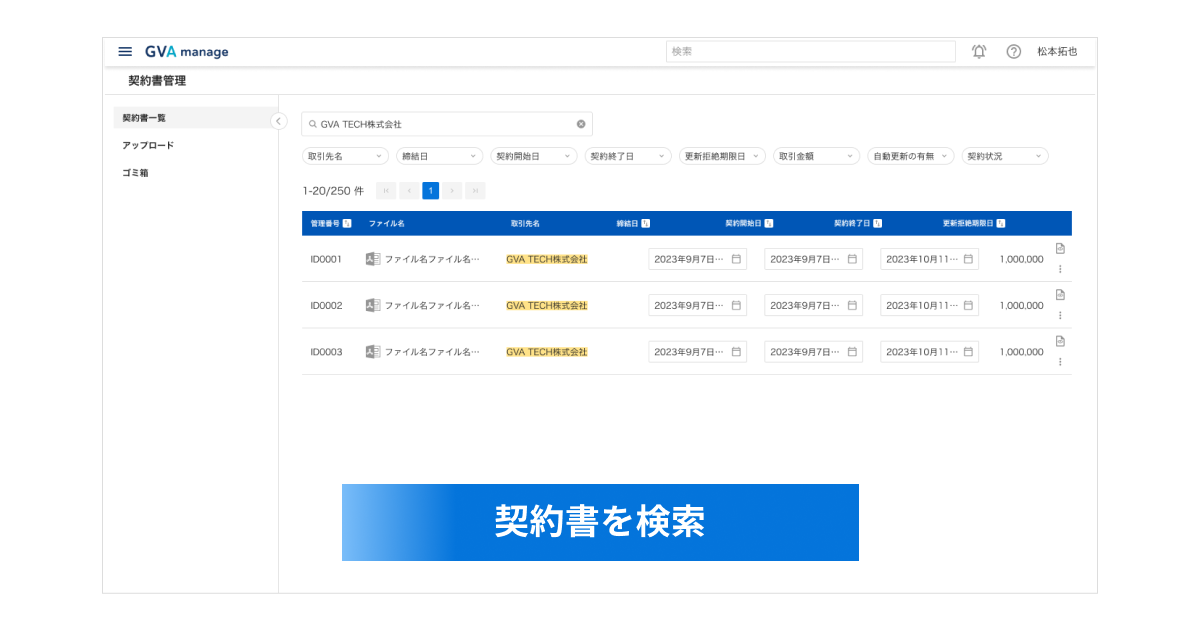Expand the 契約終了日 filter dropdown
Screen dimensions: 1200x630
pos(628,156)
